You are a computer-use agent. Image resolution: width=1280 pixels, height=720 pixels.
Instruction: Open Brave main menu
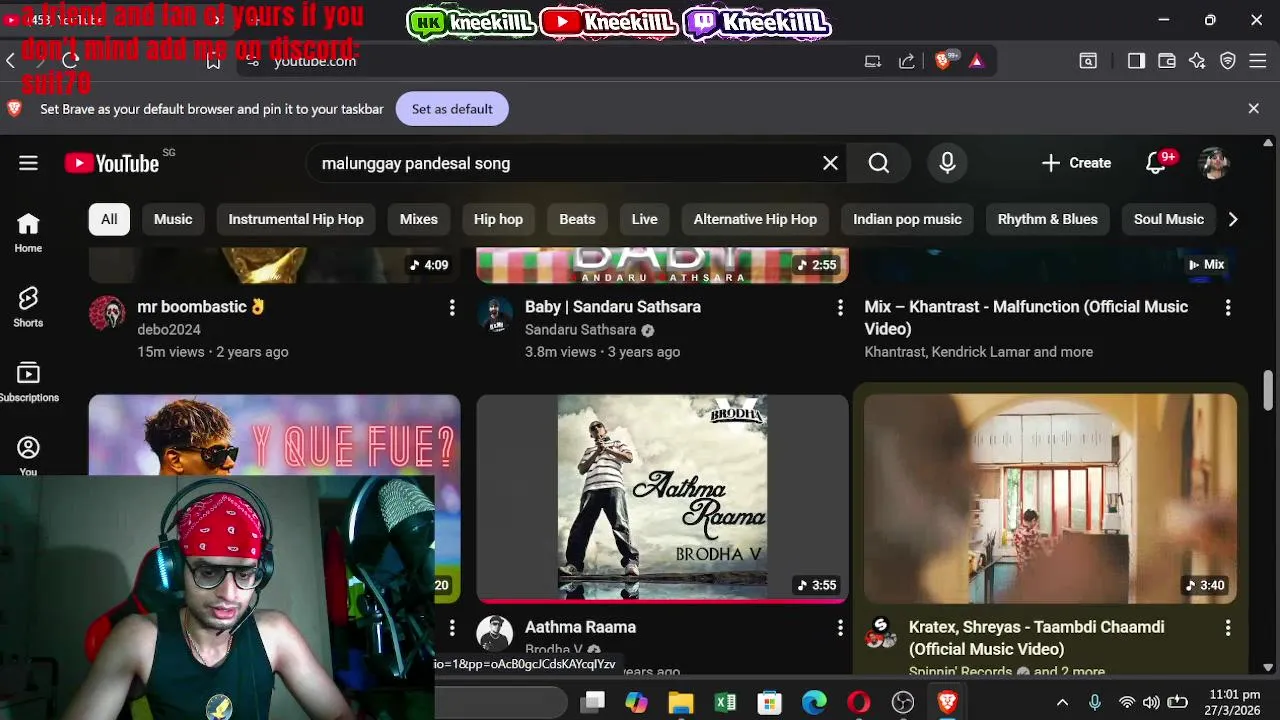click(x=1258, y=61)
